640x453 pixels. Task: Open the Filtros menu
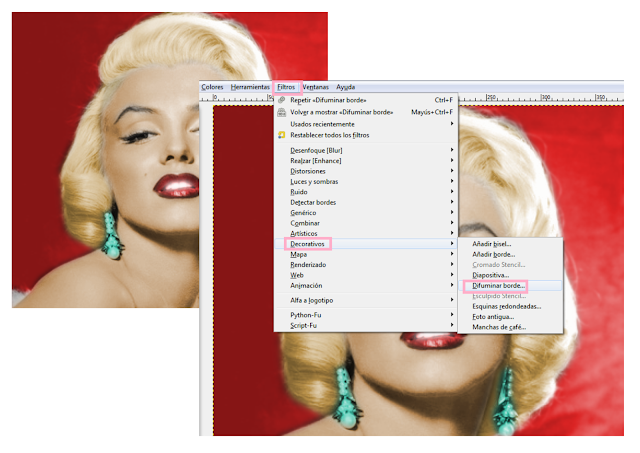point(286,87)
